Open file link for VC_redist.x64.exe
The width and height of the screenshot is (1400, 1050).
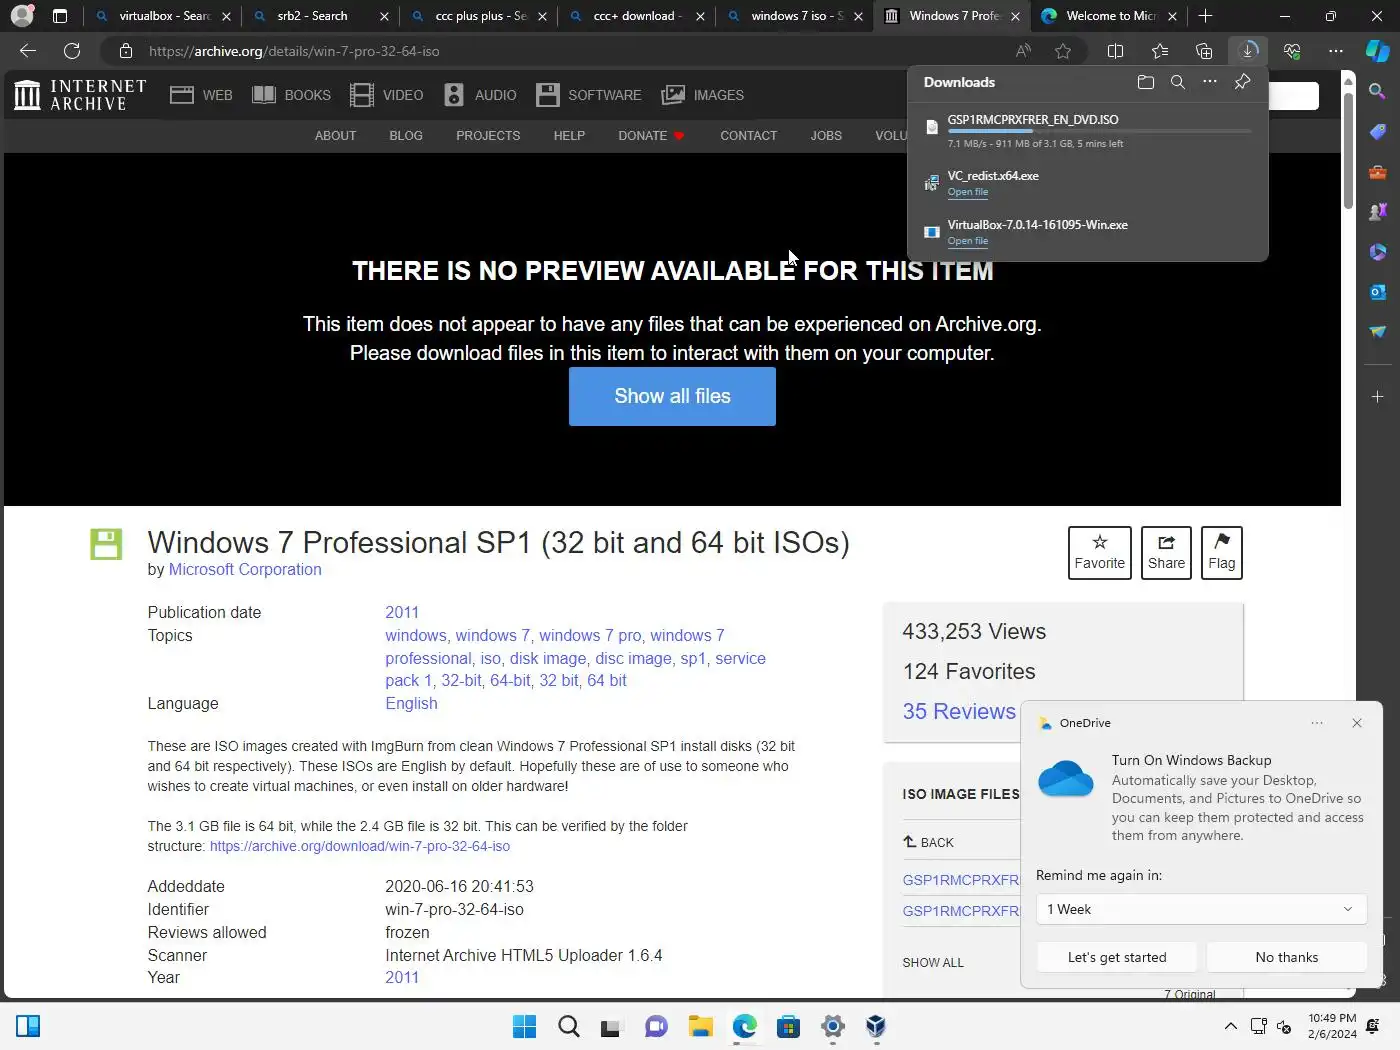point(967,192)
